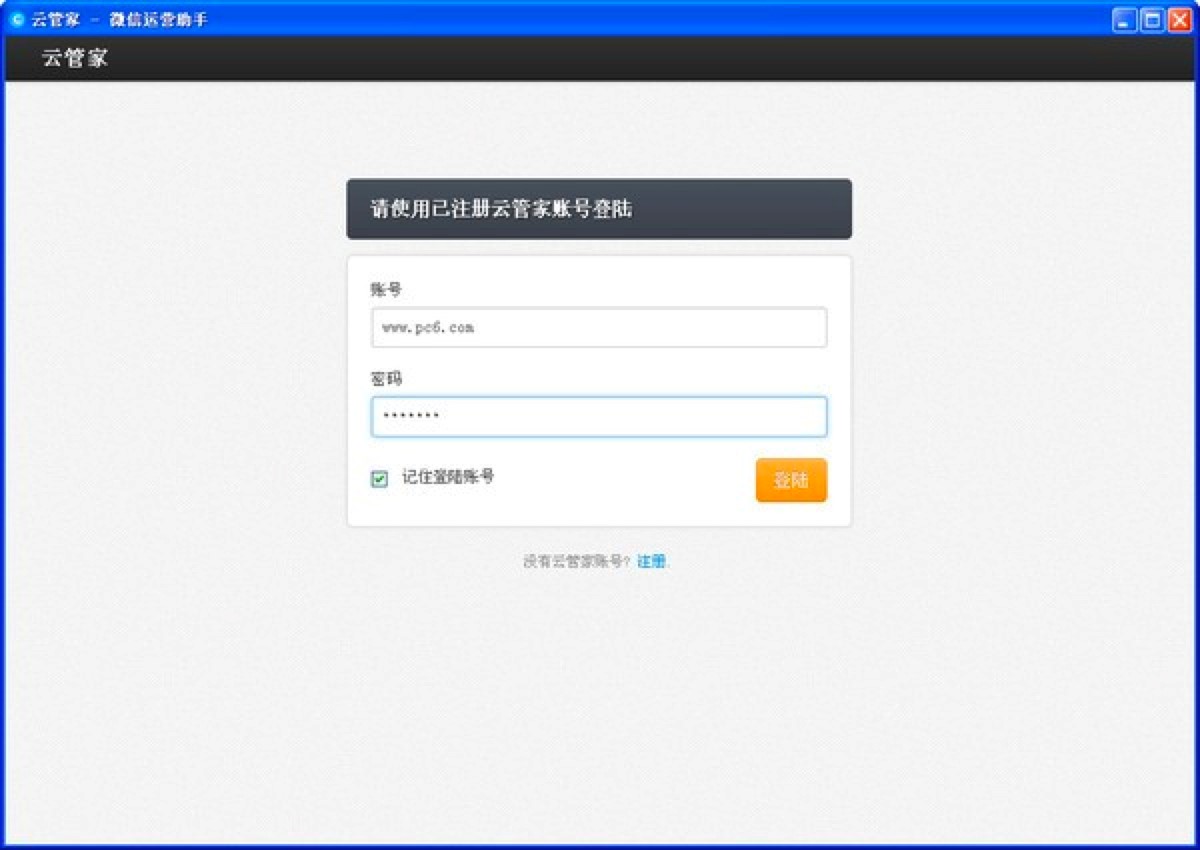
Task: Click the 账号 input field
Action: (x=599, y=327)
